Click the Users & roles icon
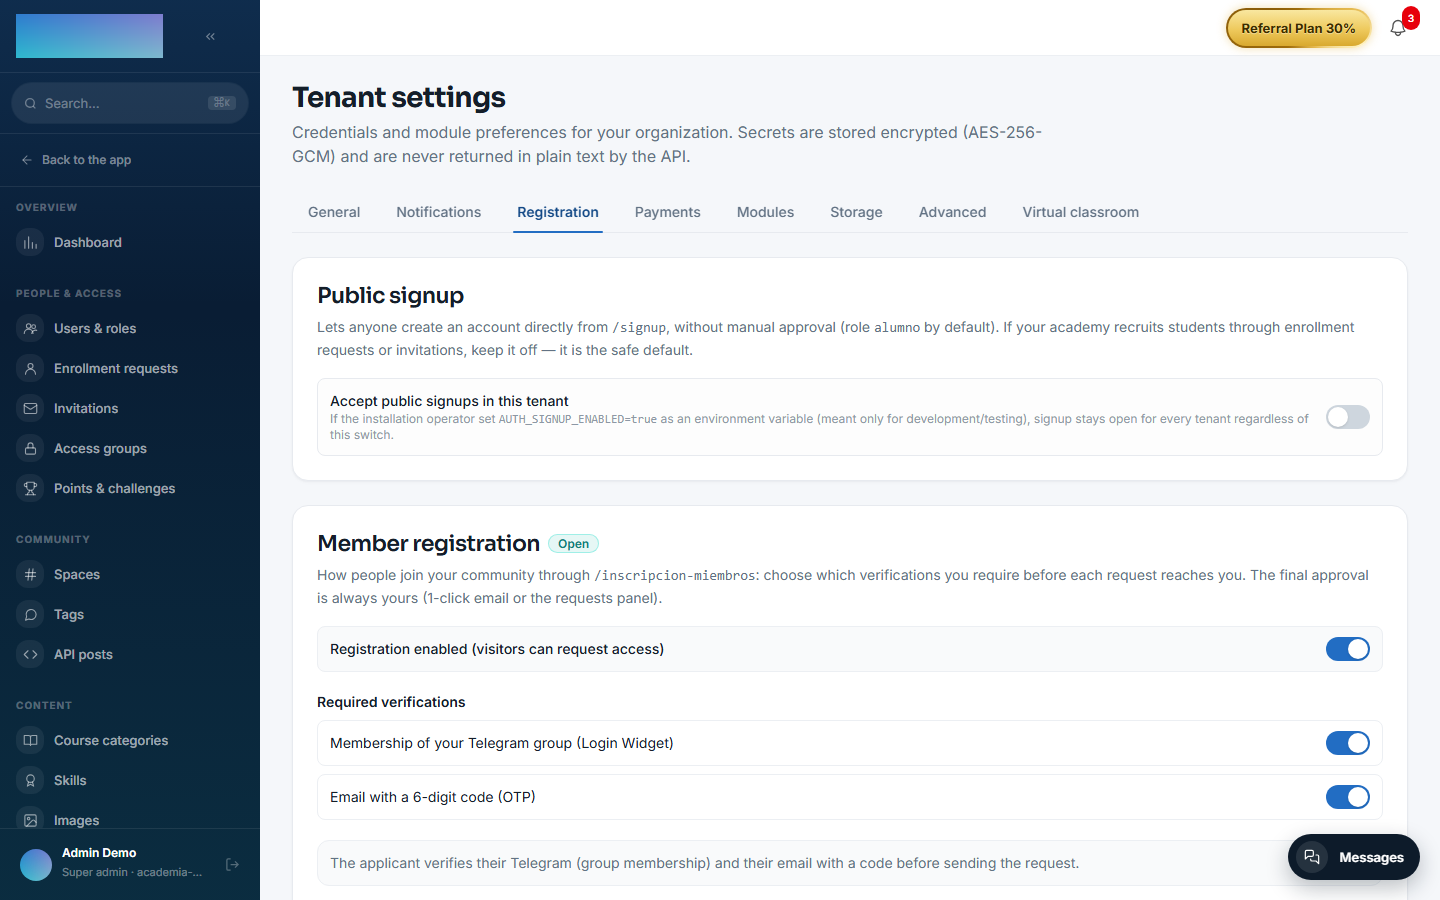1440x900 pixels. (x=31, y=329)
